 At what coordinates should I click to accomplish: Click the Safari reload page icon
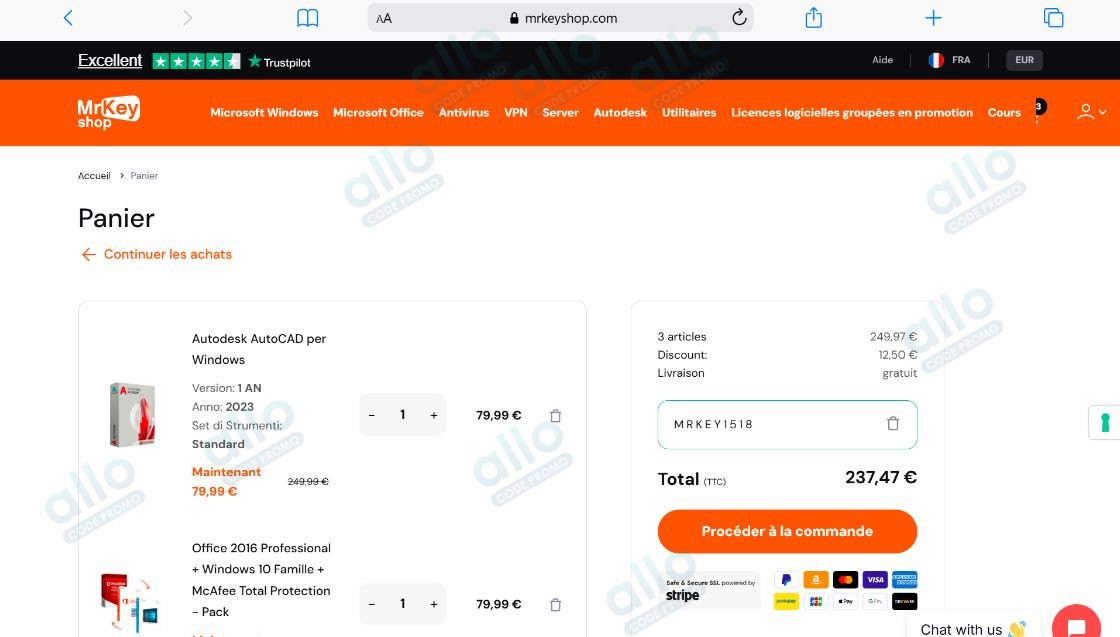click(739, 17)
